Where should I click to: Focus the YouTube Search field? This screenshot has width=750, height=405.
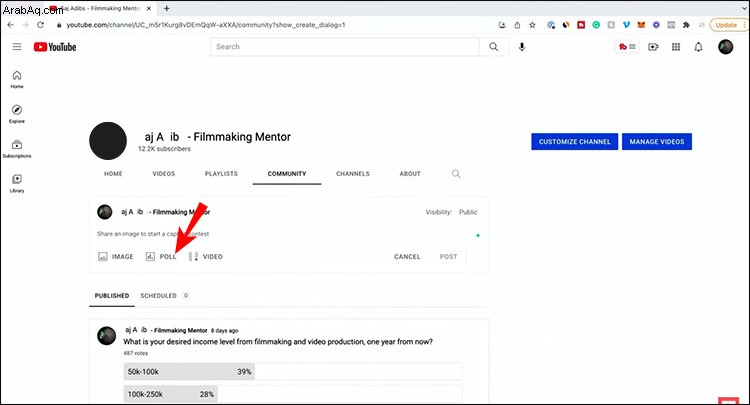344,47
